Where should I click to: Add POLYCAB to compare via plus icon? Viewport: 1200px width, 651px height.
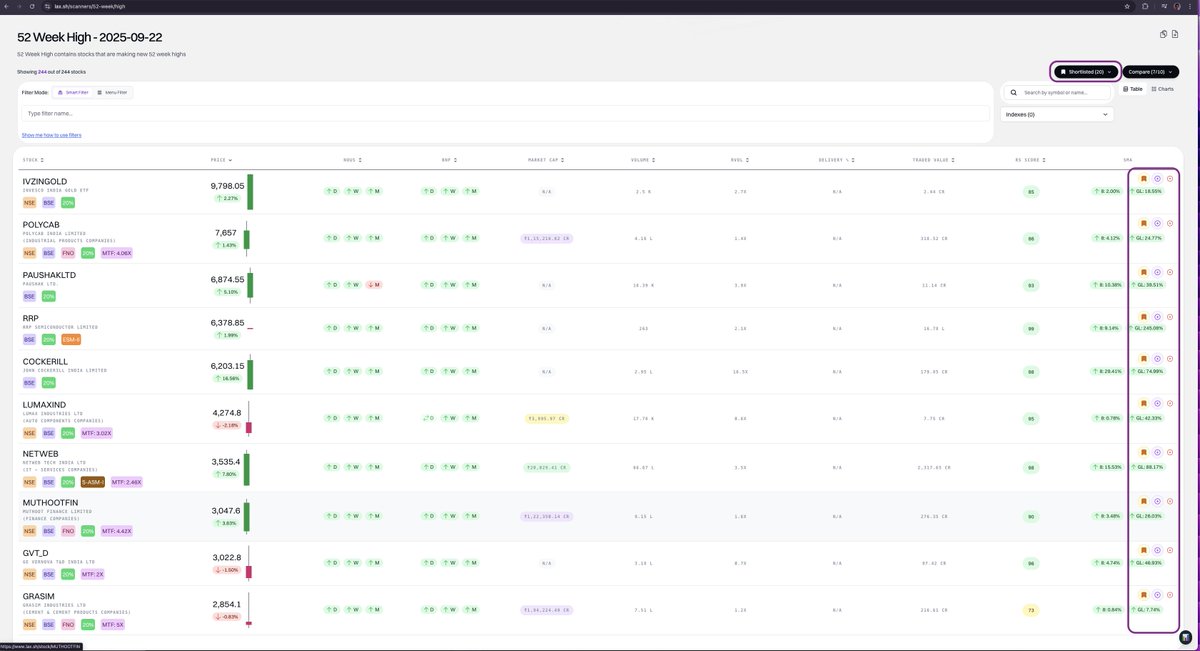click(1157, 223)
